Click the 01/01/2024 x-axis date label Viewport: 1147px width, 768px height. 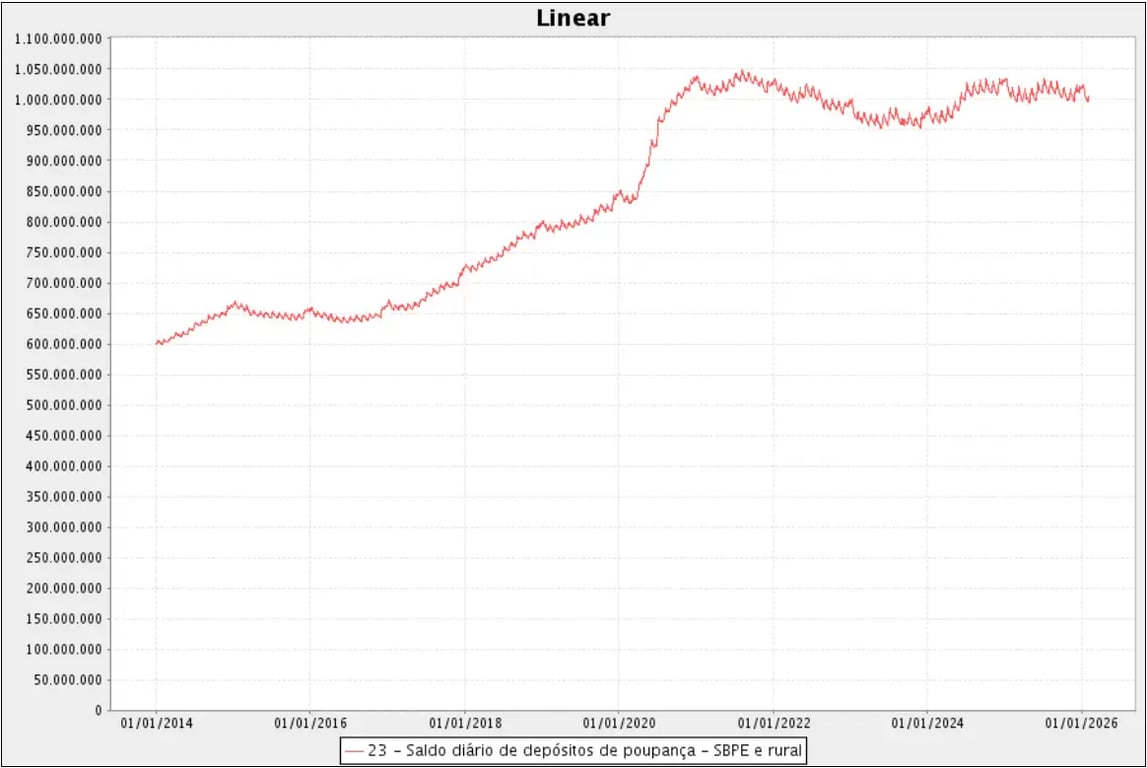tap(926, 722)
